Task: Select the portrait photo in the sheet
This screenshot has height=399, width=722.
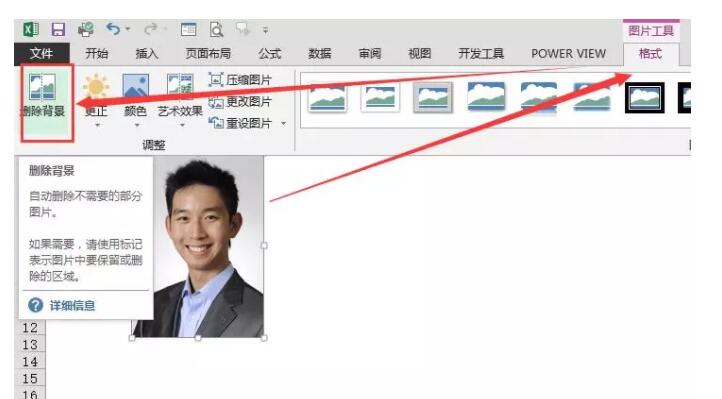Action: [208, 246]
